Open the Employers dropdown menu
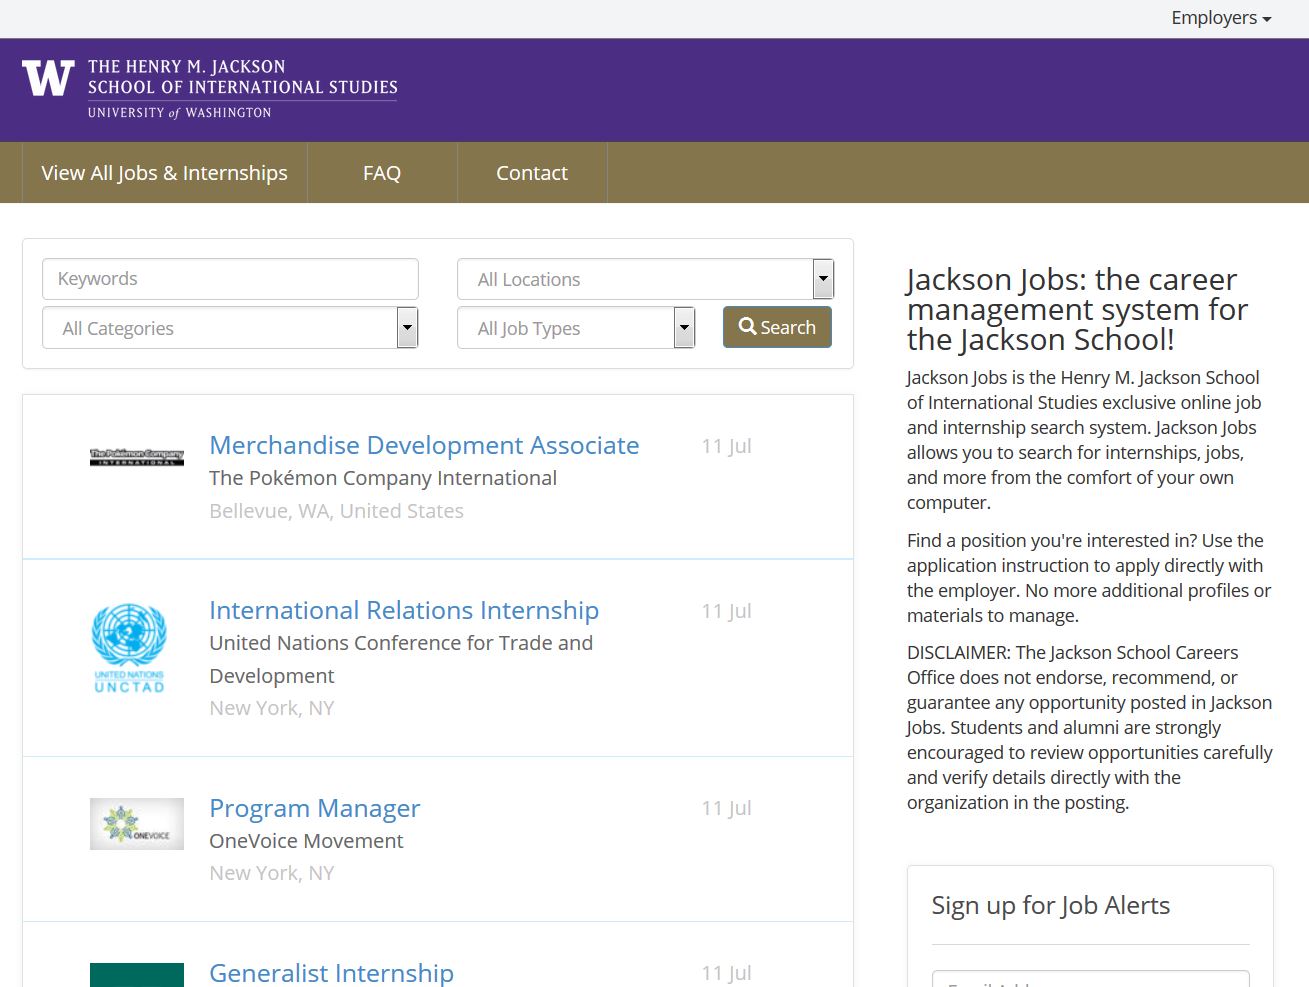 tap(1221, 18)
